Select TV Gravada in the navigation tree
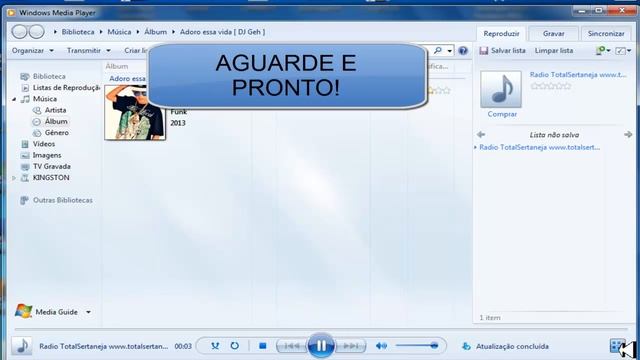The width and height of the screenshot is (640, 360). pos(52,167)
